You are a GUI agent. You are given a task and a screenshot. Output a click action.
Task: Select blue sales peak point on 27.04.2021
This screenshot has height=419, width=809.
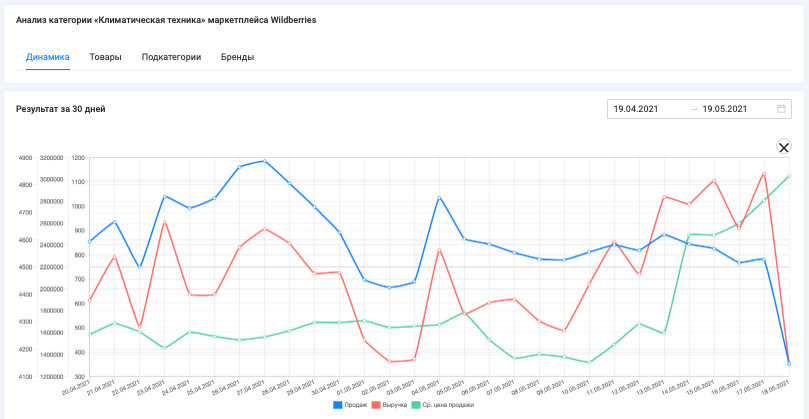pos(265,161)
